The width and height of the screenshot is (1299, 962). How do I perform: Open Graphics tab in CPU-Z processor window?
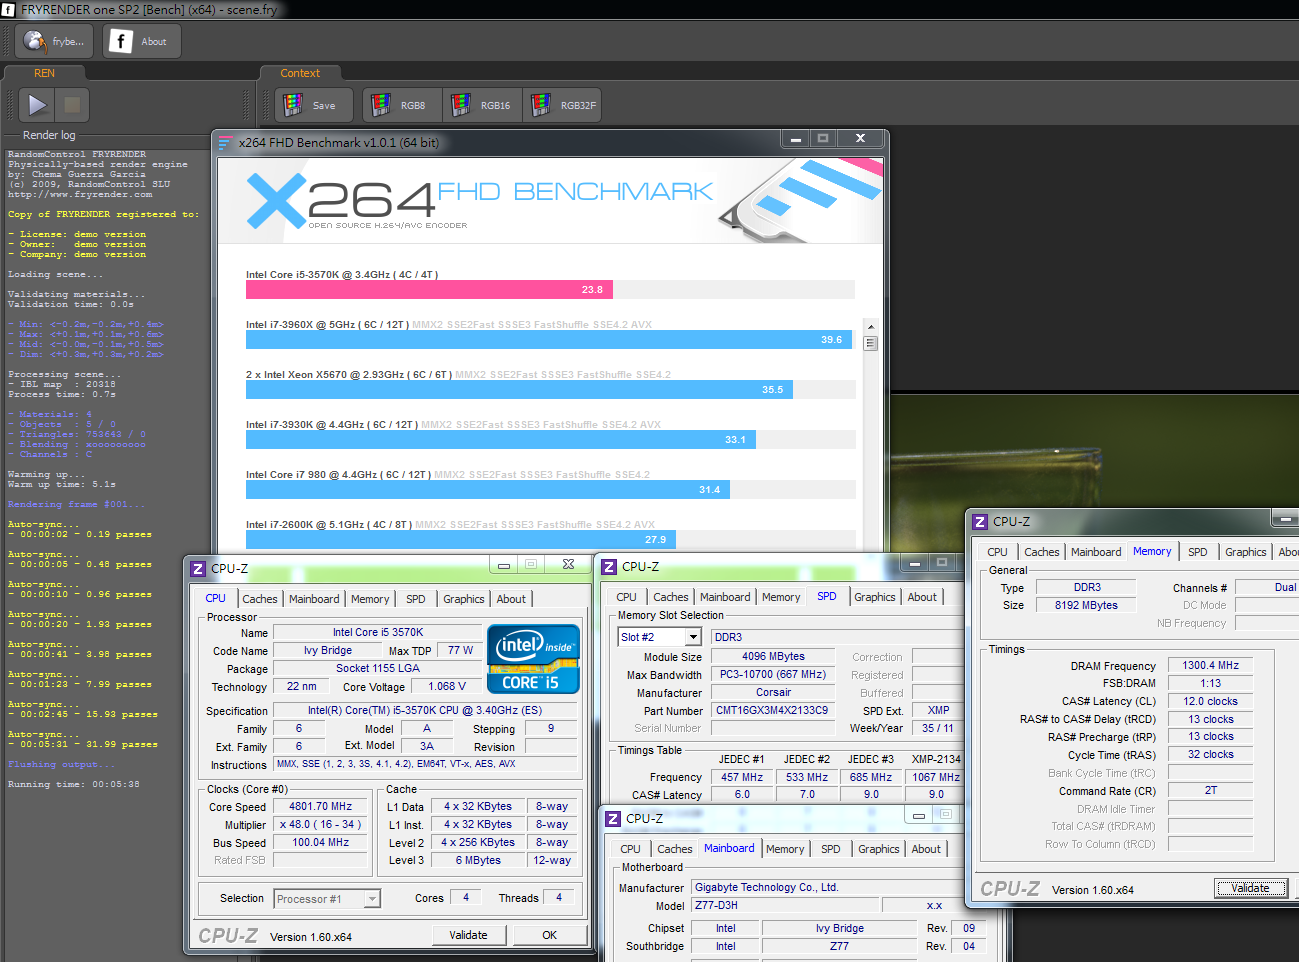[464, 599]
